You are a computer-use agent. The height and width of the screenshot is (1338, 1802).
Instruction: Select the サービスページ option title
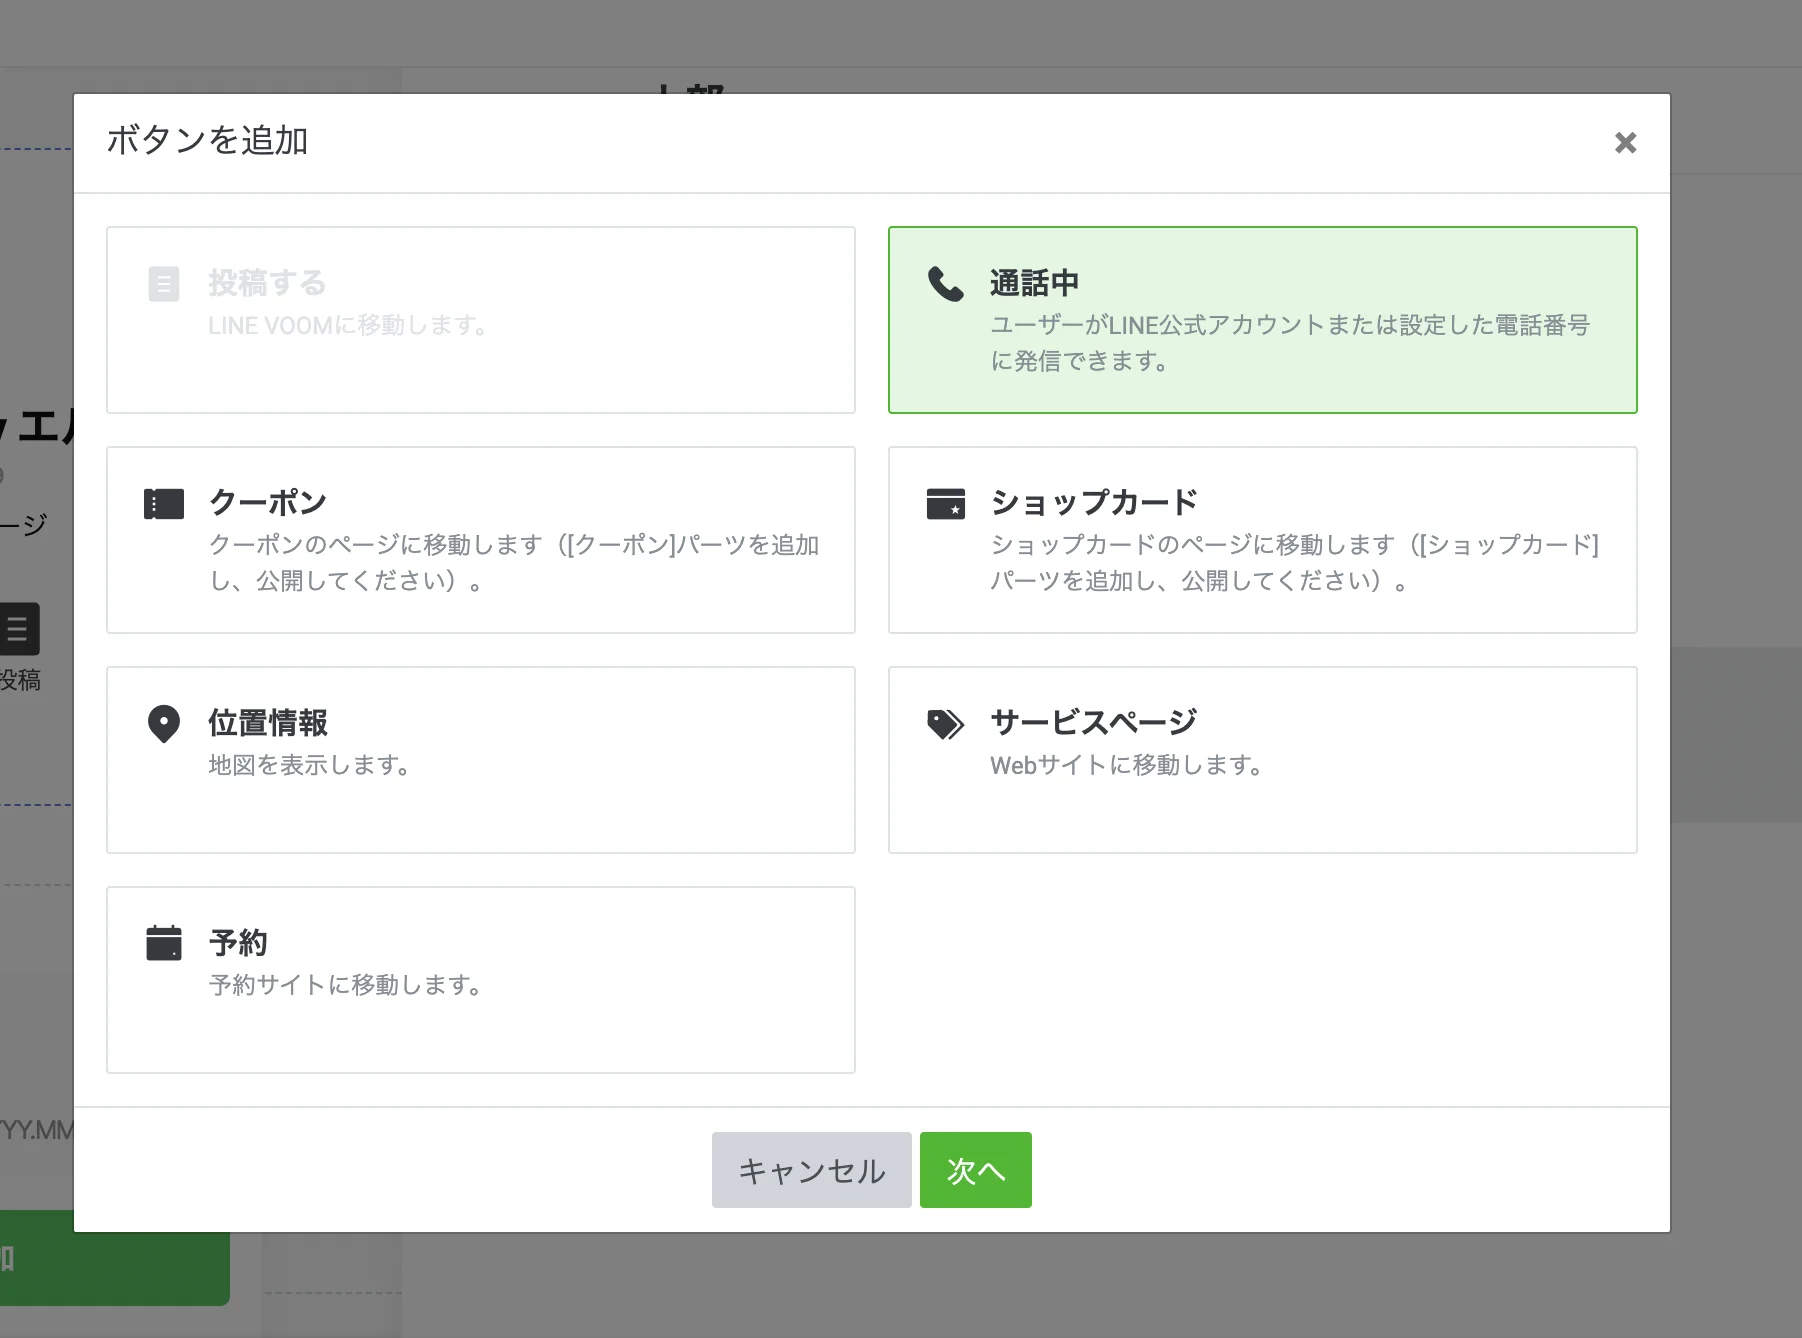pyautogui.click(x=1094, y=723)
